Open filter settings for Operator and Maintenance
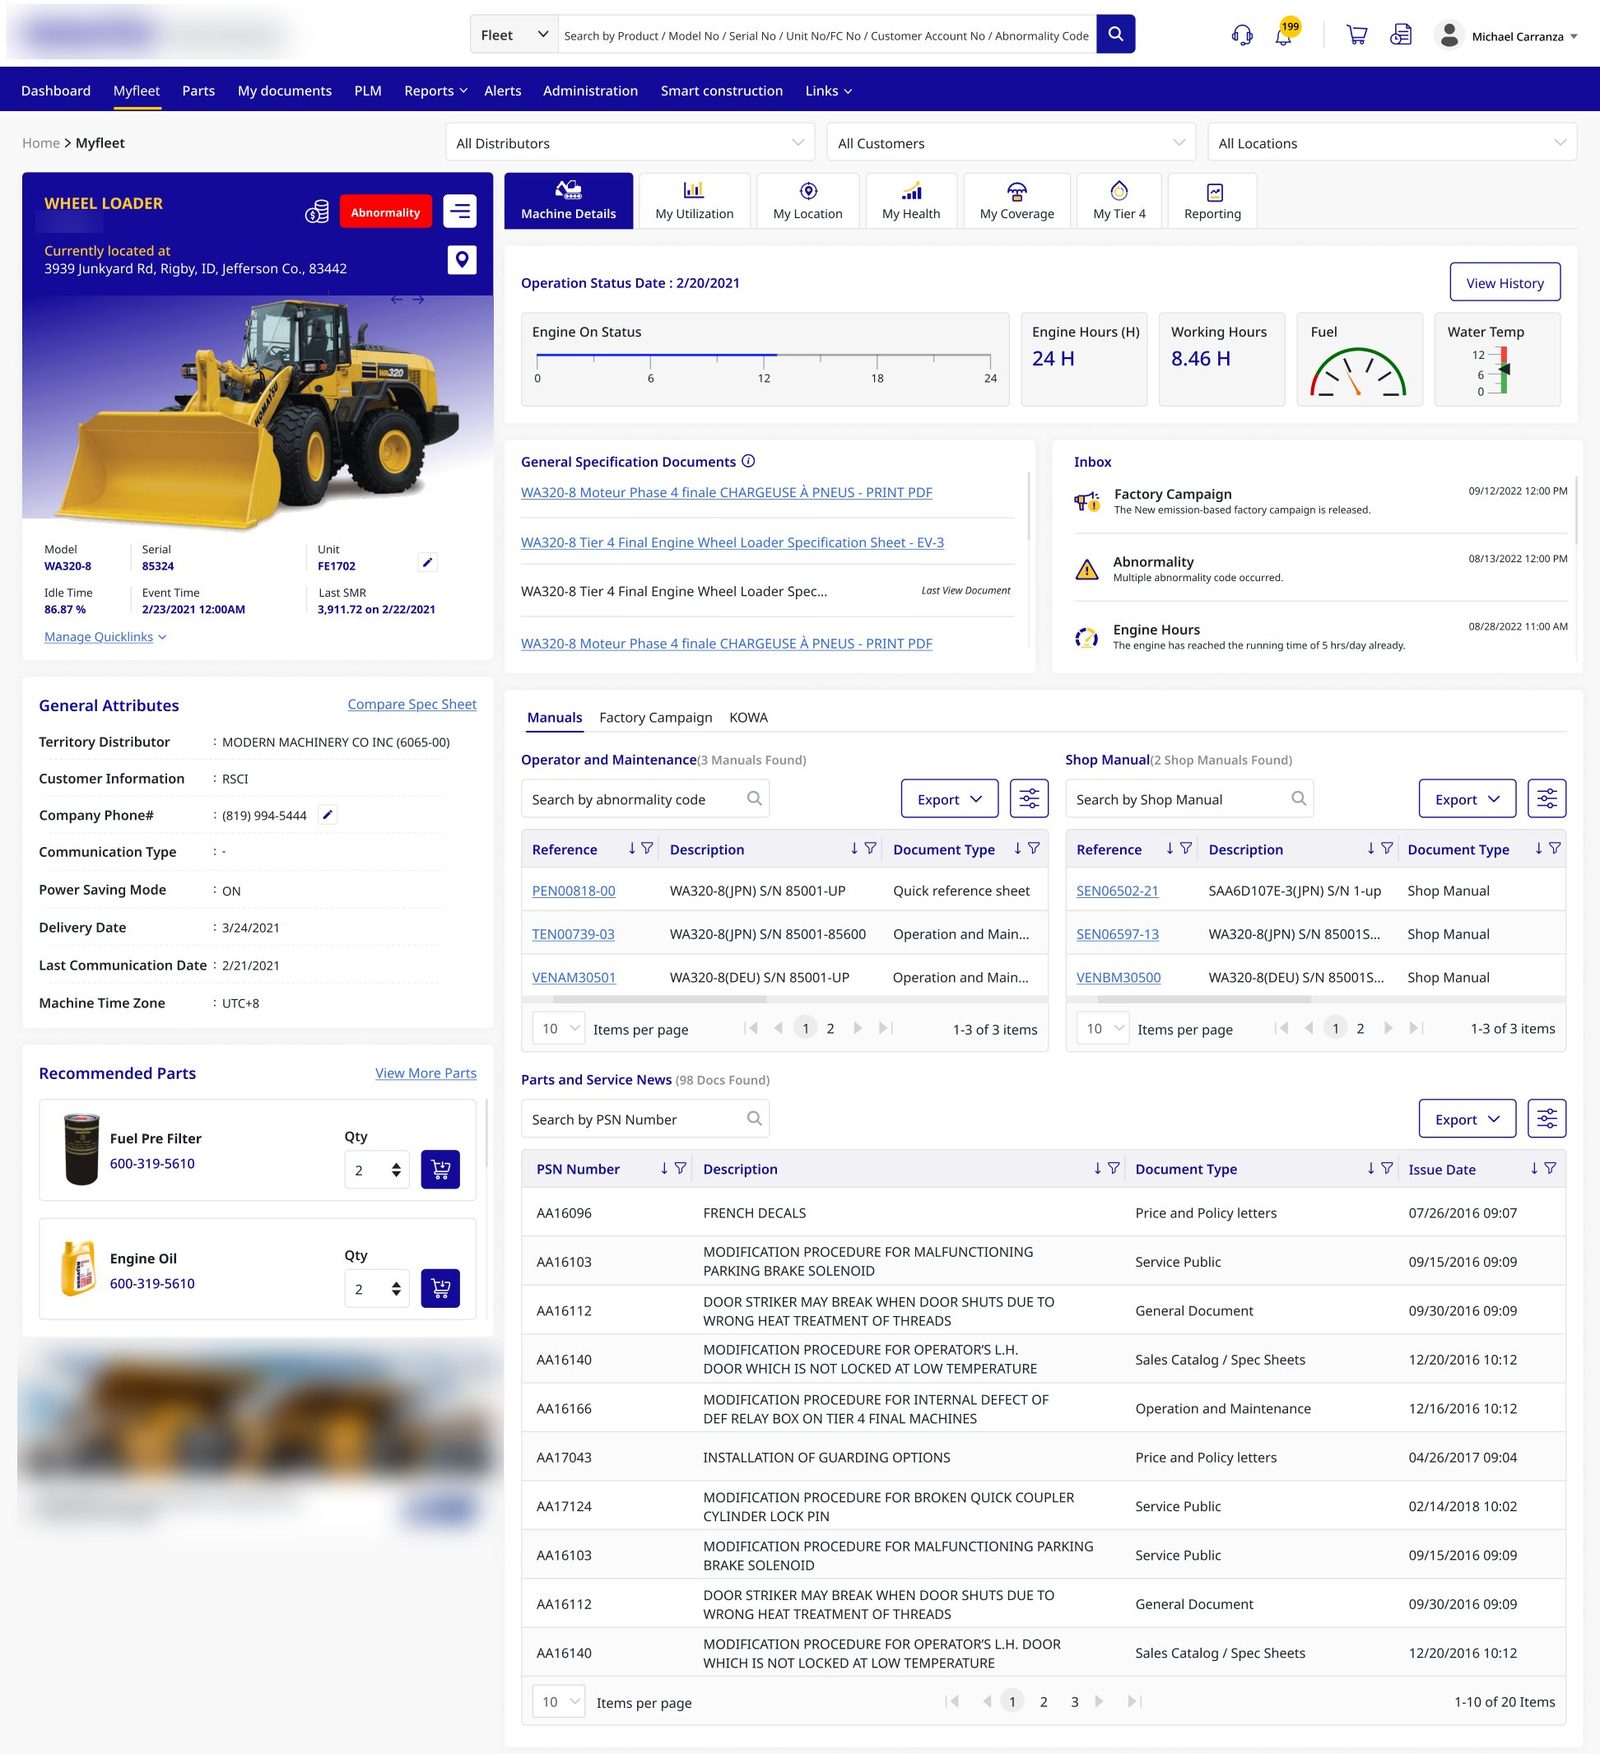Image resolution: width=1600 pixels, height=1754 pixels. click(x=1029, y=799)
